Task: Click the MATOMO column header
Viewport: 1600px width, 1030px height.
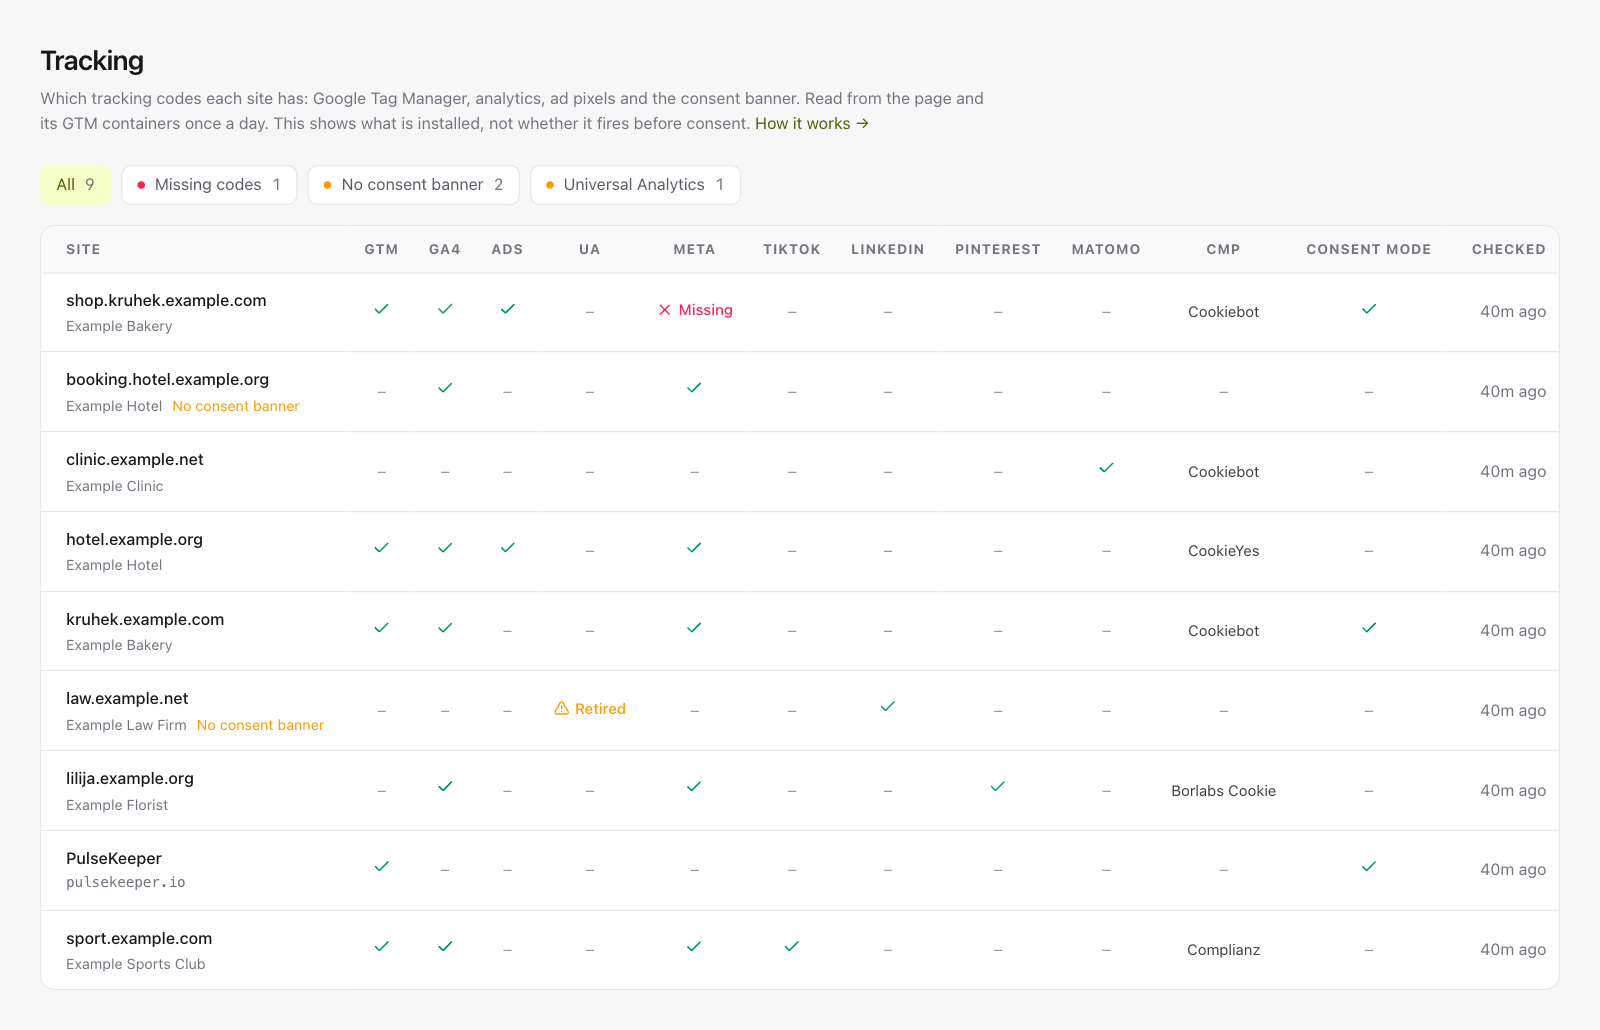Action: pos(1106,250)
